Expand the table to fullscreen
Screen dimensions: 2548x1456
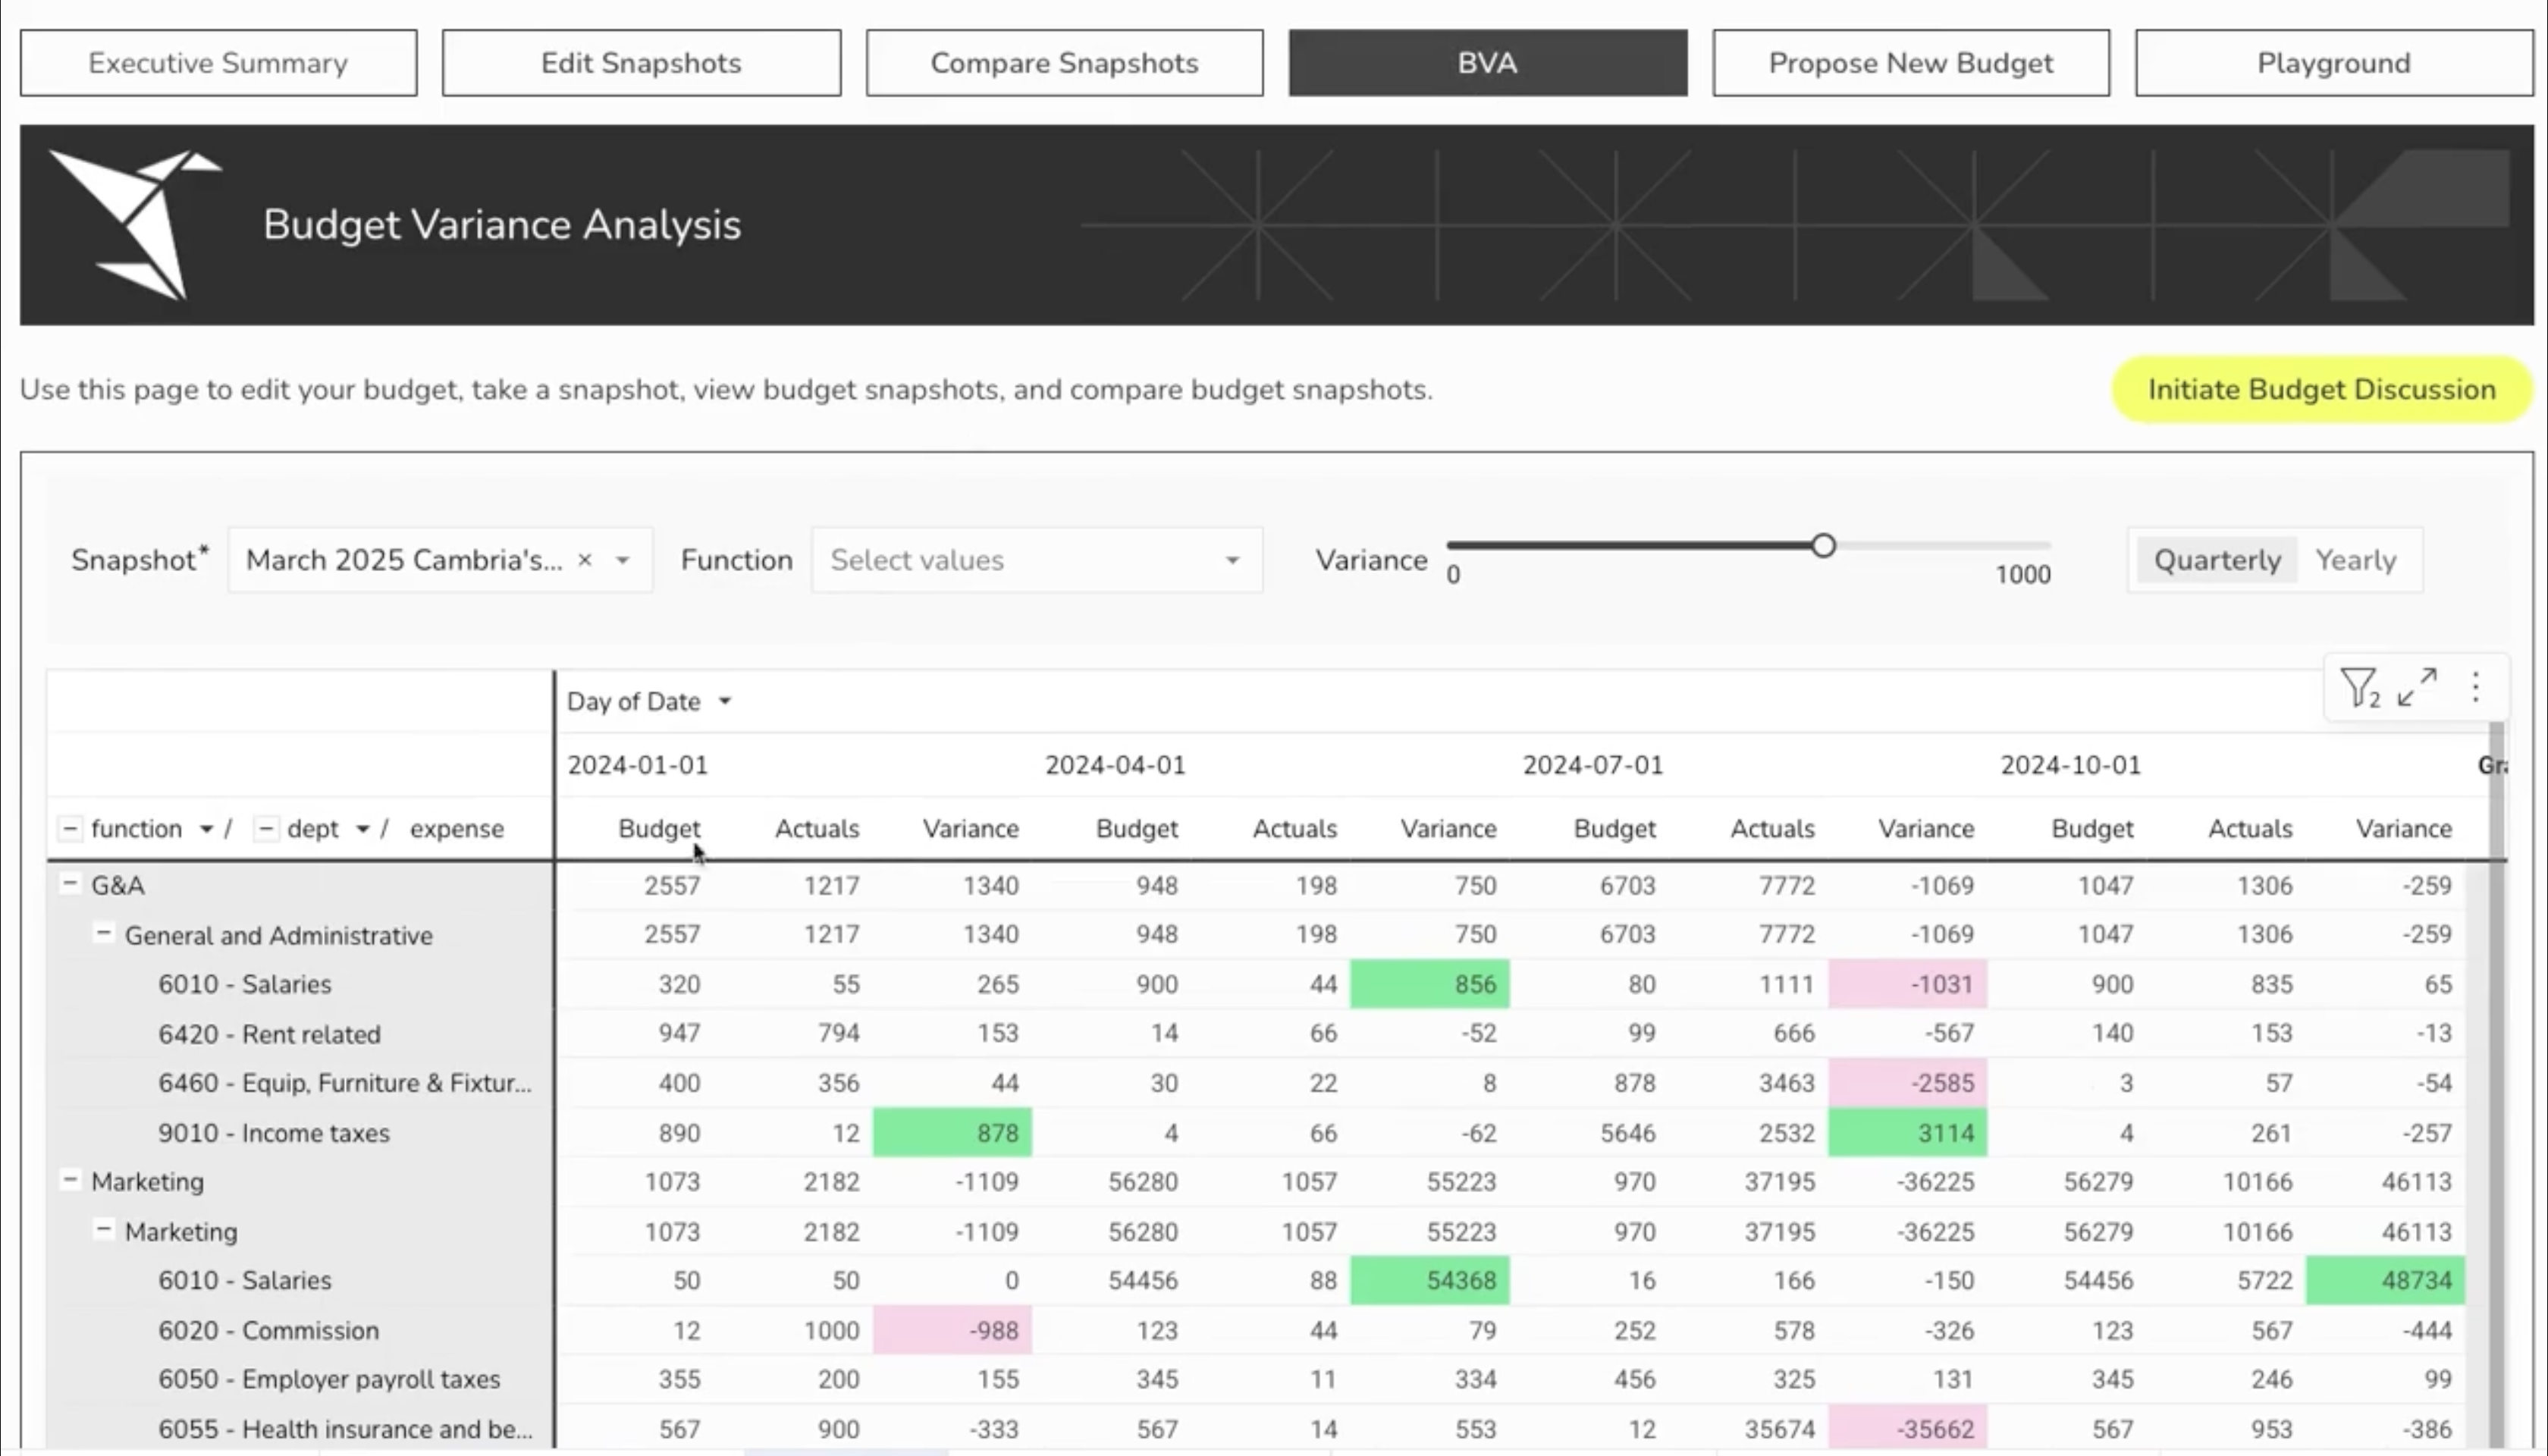click(x=2417, y=687)
